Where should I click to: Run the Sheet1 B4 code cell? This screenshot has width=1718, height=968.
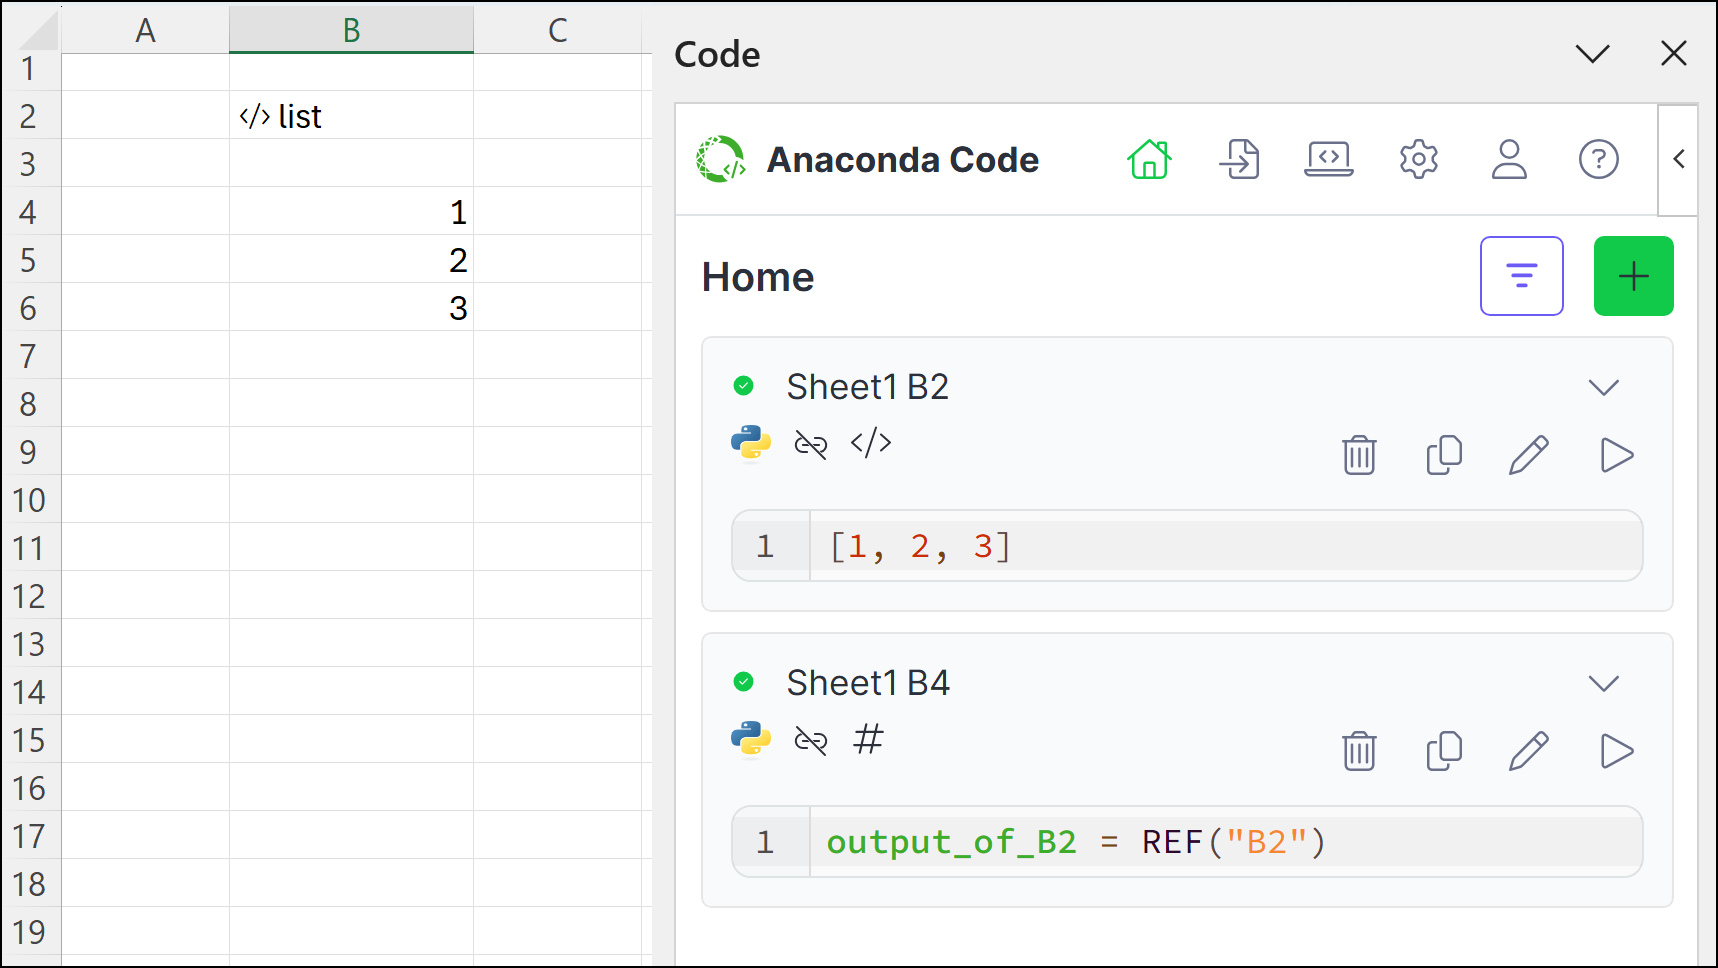[x=1617, y=751]
